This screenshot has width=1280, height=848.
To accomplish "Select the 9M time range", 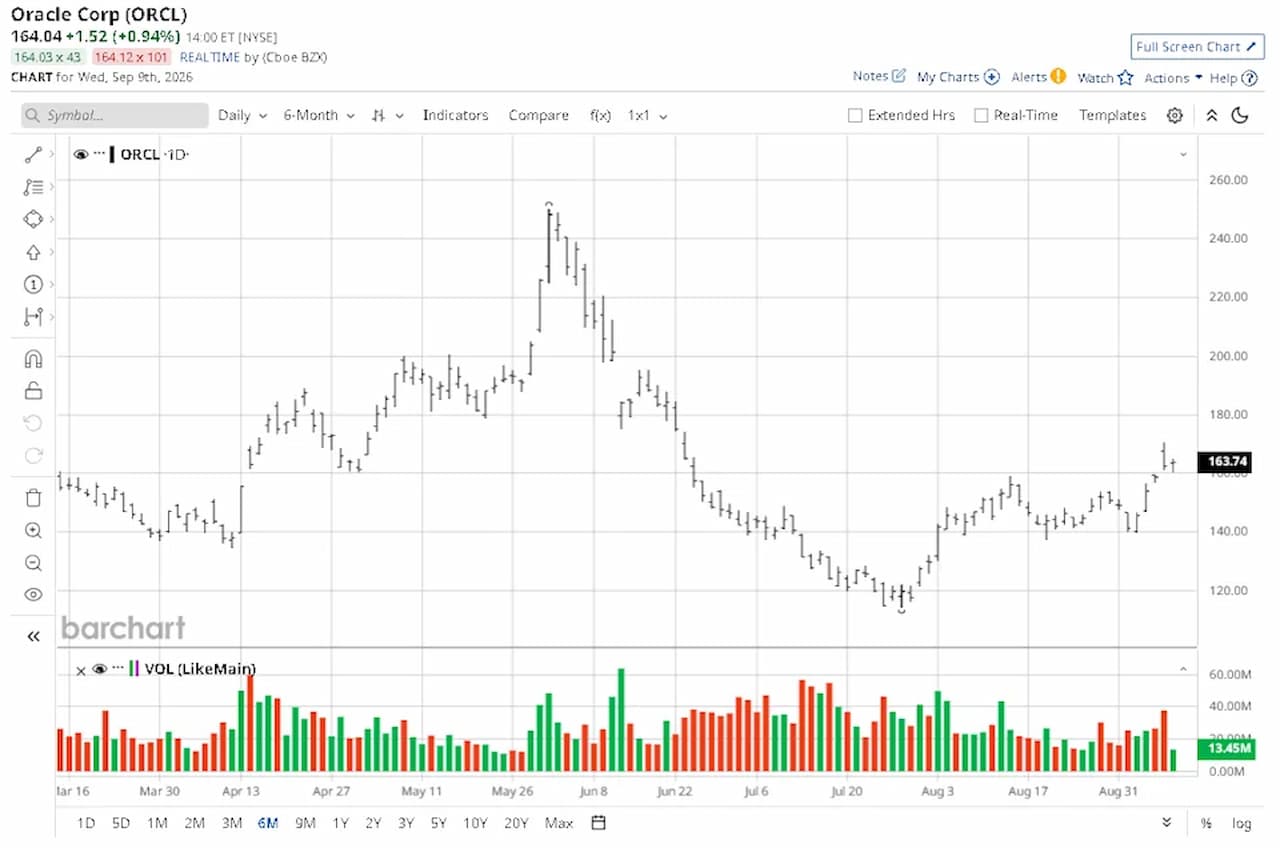I will 305,823.
